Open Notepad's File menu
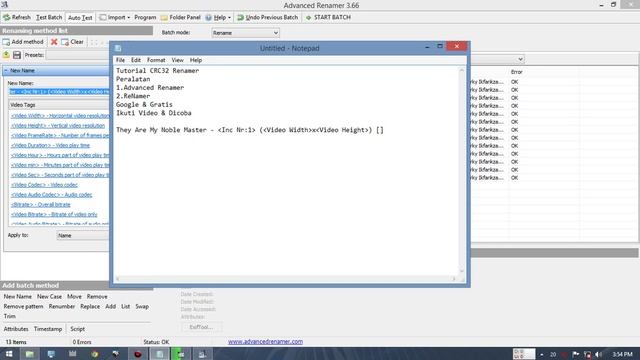640x360 pixels. click(x=120, y=60)
